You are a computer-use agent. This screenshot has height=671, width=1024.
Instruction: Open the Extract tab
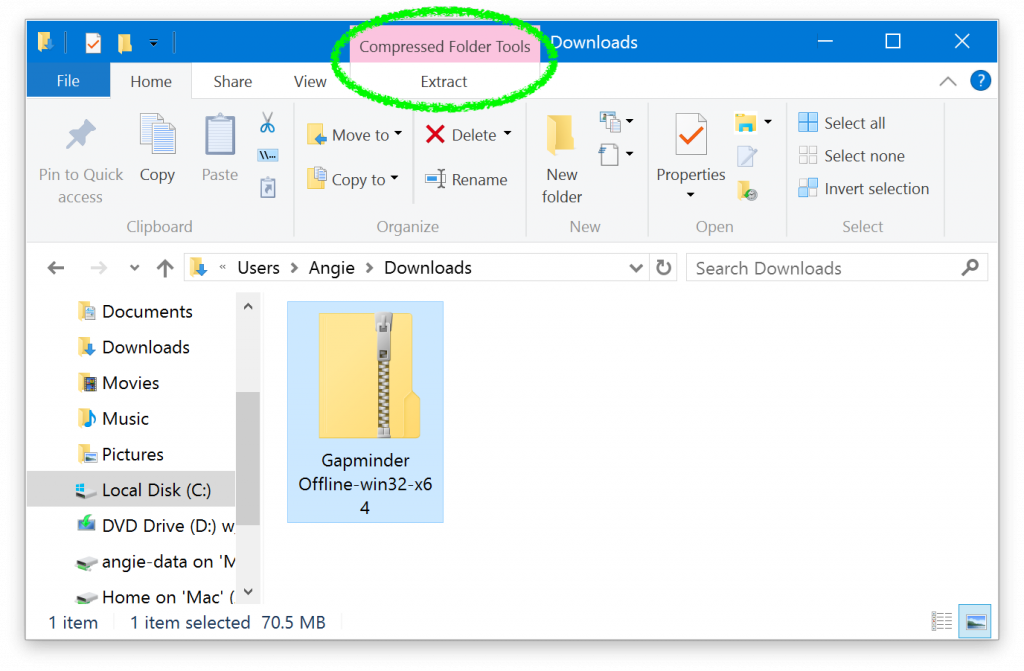(443, 82)
